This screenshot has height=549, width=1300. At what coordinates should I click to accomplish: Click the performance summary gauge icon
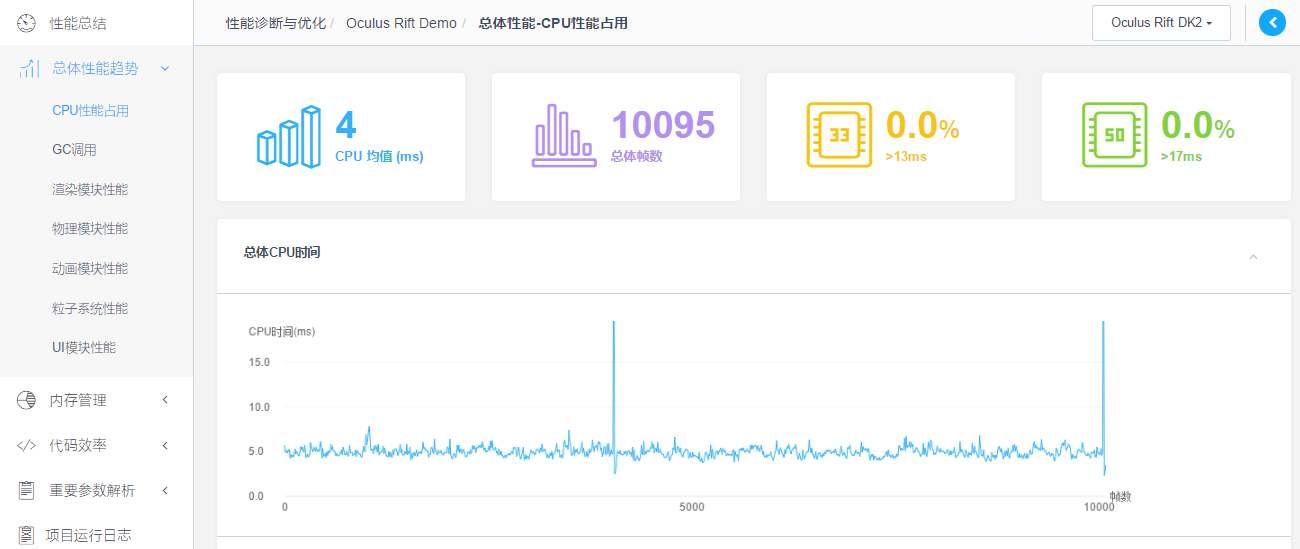(28, 22)
